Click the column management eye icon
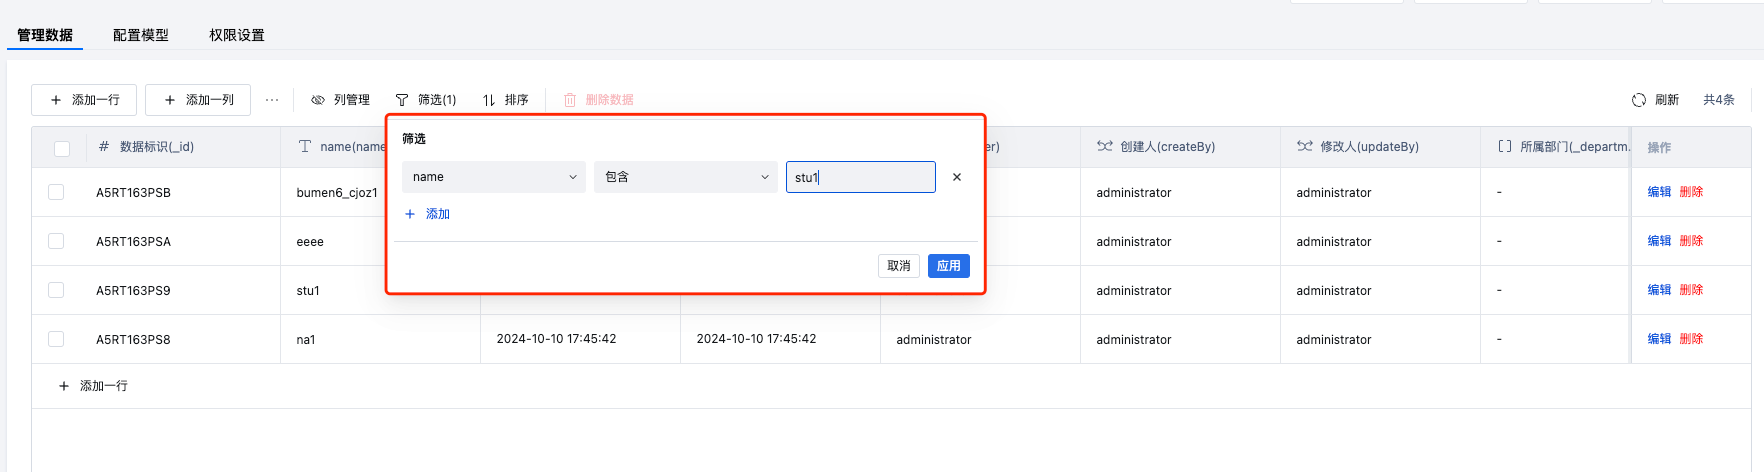Screen dimensions: 1764x472 pyautogui.click(x=318, y=100)
